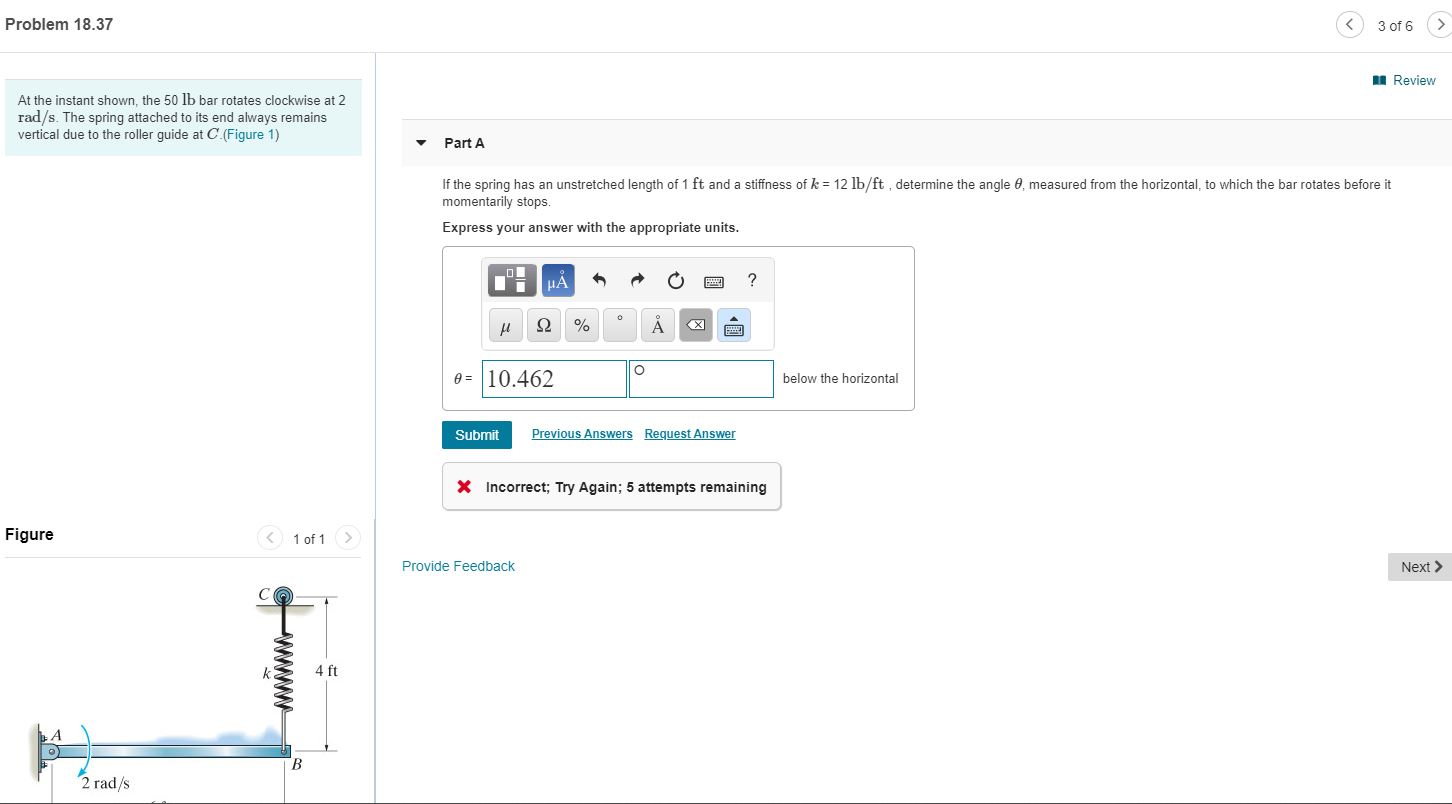
Task: Click the 'Figure' heading
Action: point(29,534)
